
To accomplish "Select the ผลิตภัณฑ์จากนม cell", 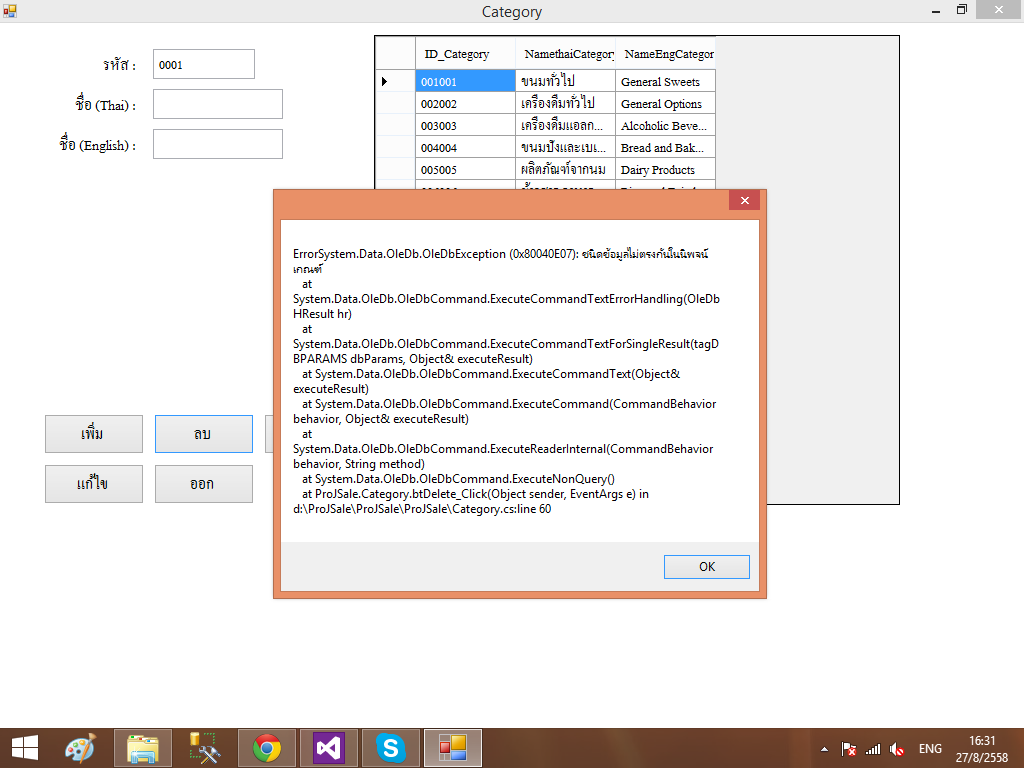I will point(566,170).
